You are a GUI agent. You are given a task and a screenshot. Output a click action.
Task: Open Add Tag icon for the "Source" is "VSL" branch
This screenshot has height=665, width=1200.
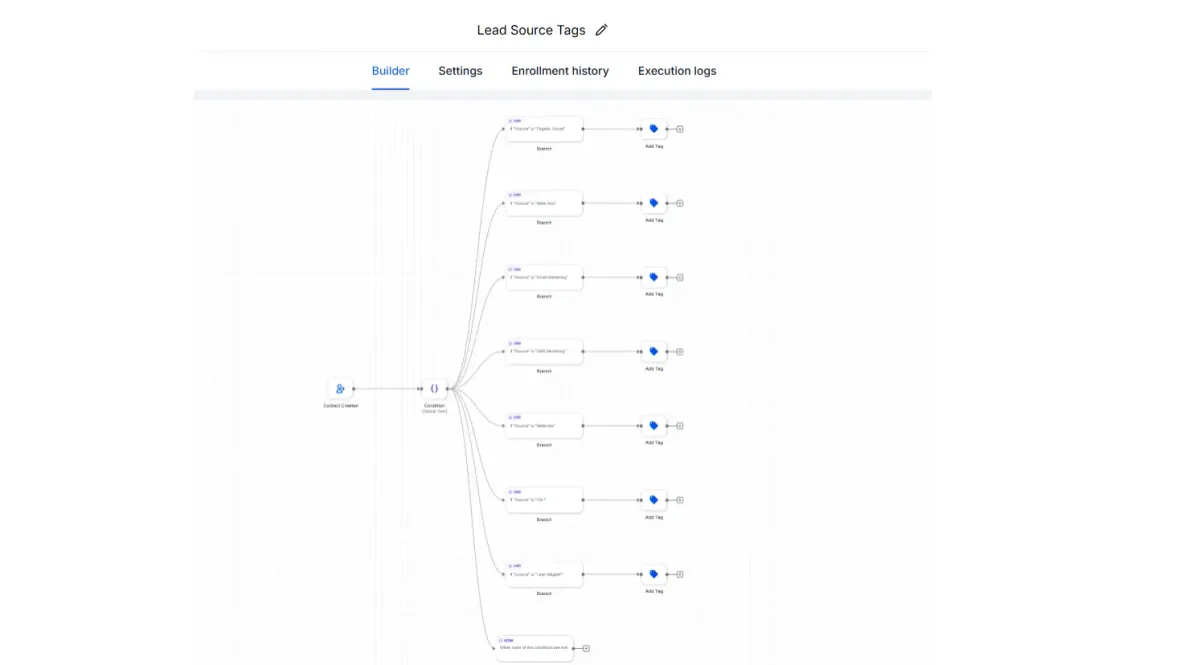[x=654, y=500]
